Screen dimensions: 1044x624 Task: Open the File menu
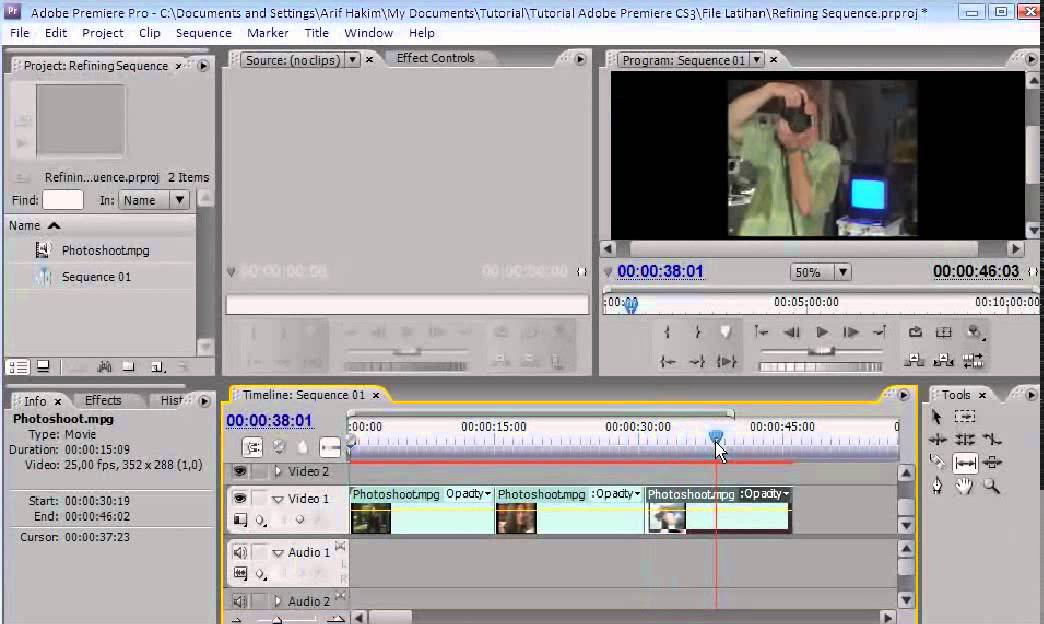[x=19, y=33]
